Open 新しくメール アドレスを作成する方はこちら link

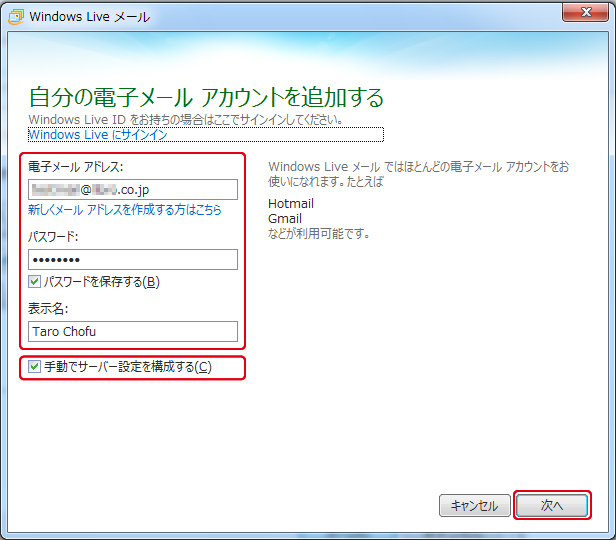[125, 210]
